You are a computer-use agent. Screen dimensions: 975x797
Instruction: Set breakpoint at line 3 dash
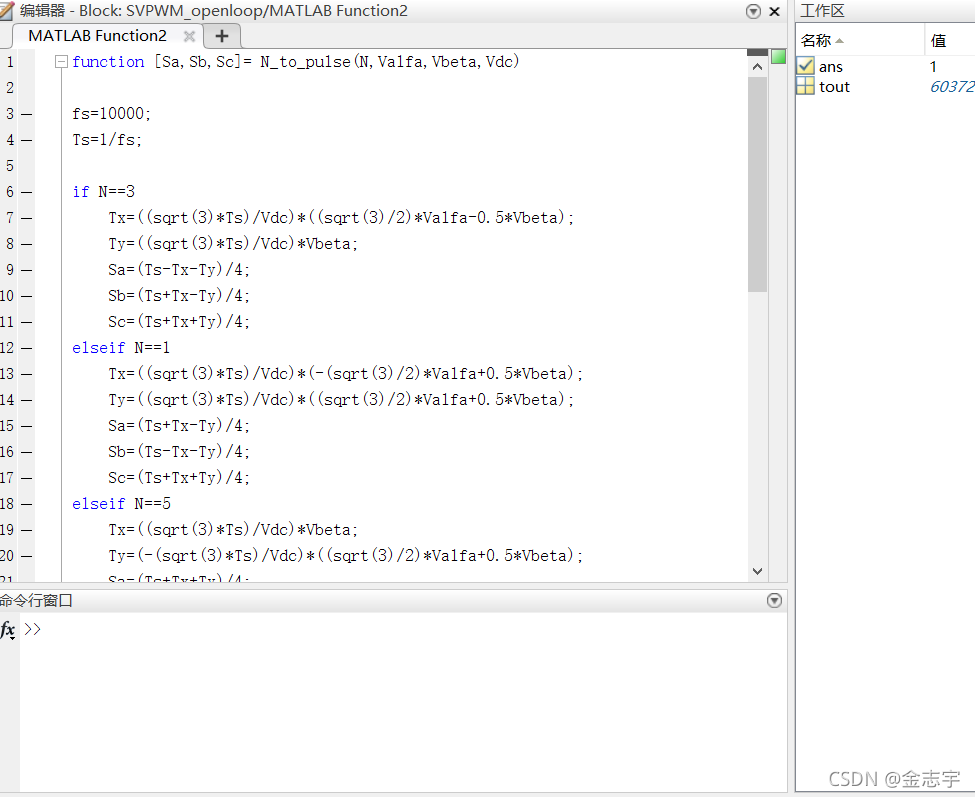click(x=26, y=114)
